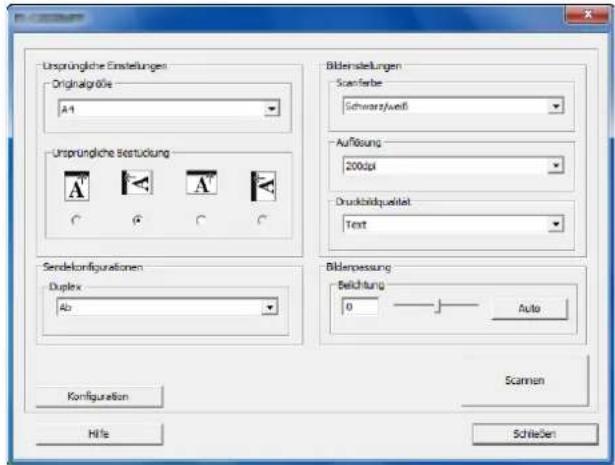
Task: Click the Belichtung value input field
Action: [360, 307]
